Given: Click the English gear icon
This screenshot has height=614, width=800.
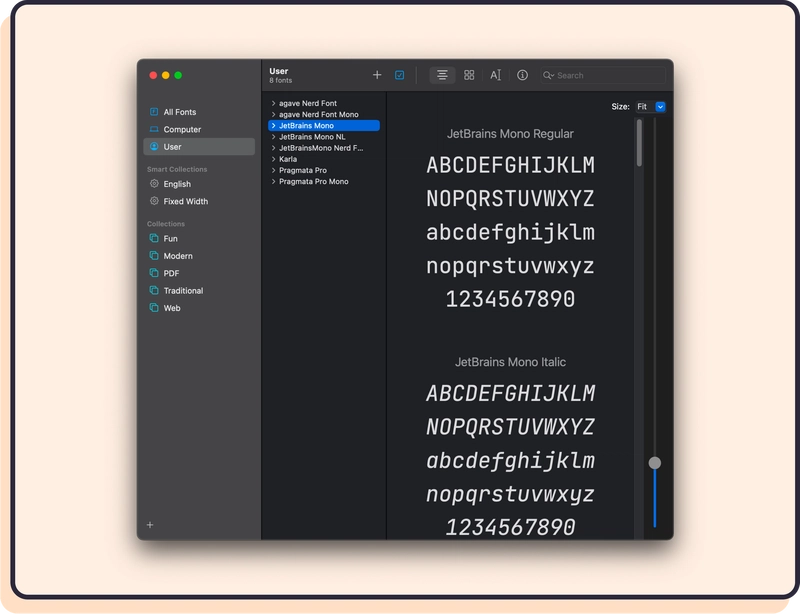Looking at the screenshot, I should pyautogui.click(x=154, y=183).
